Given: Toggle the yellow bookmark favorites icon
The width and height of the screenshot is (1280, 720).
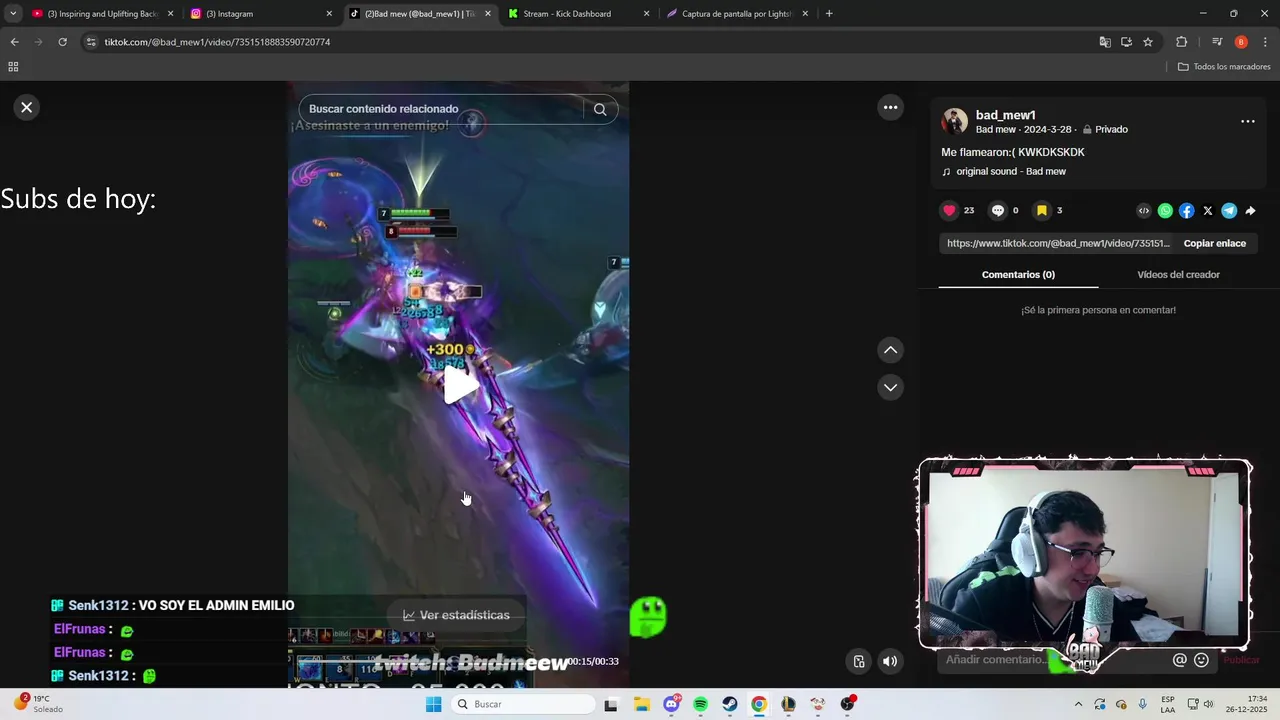Looking at the screenshot, I should click(x=1041, y=210).
